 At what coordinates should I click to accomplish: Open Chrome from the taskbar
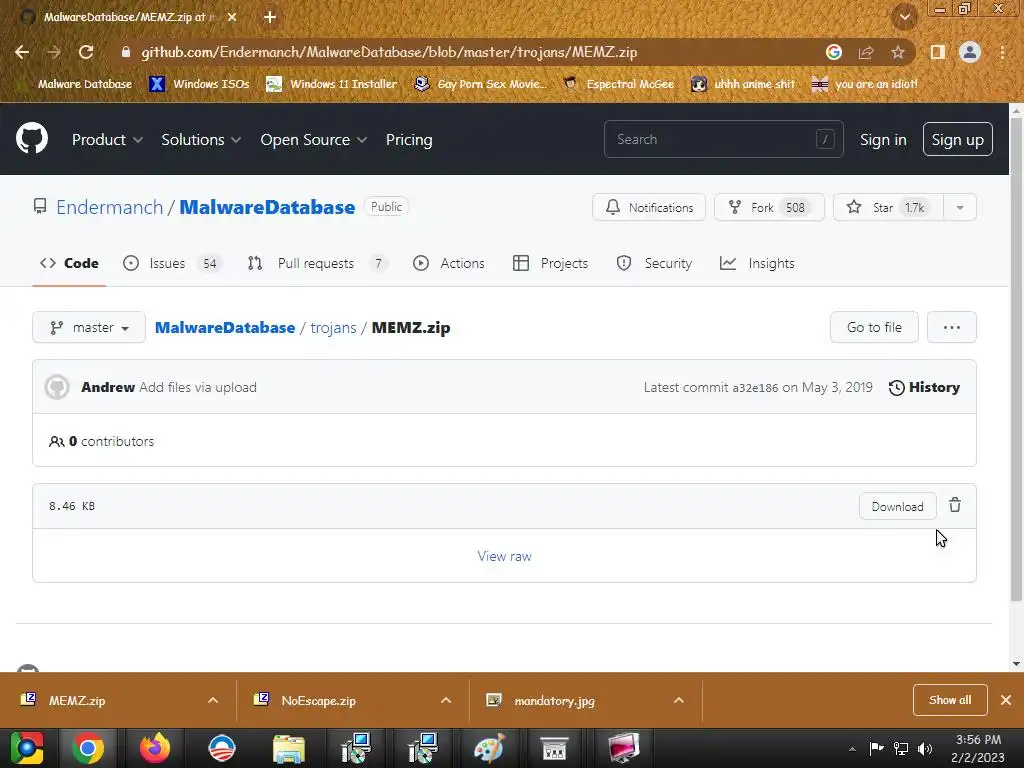[x=88, y=748]
